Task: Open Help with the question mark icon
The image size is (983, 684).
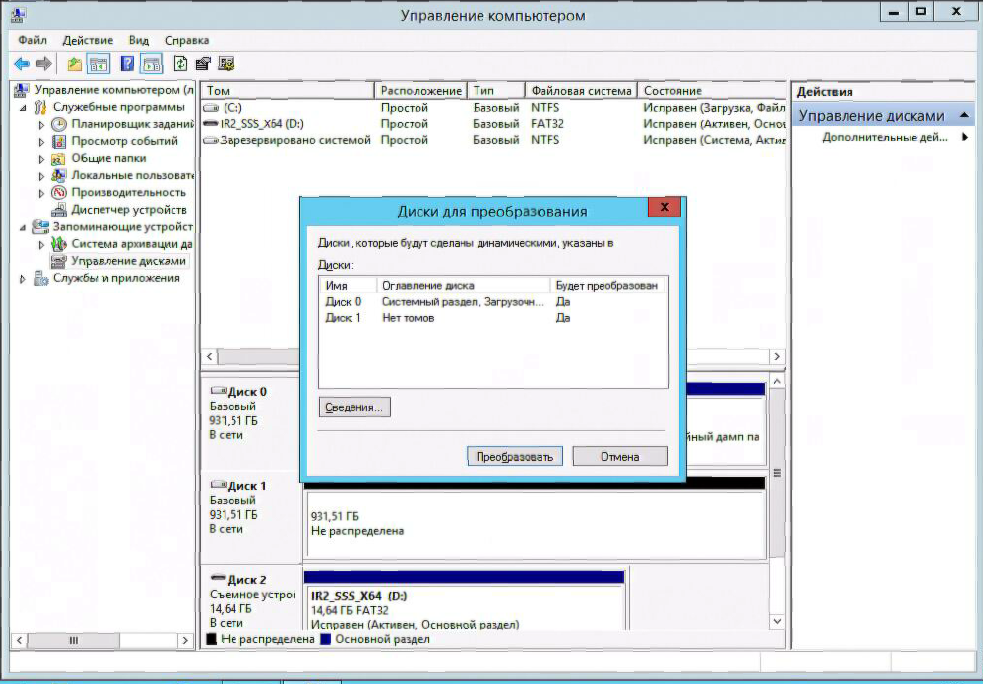Action: 127,63
